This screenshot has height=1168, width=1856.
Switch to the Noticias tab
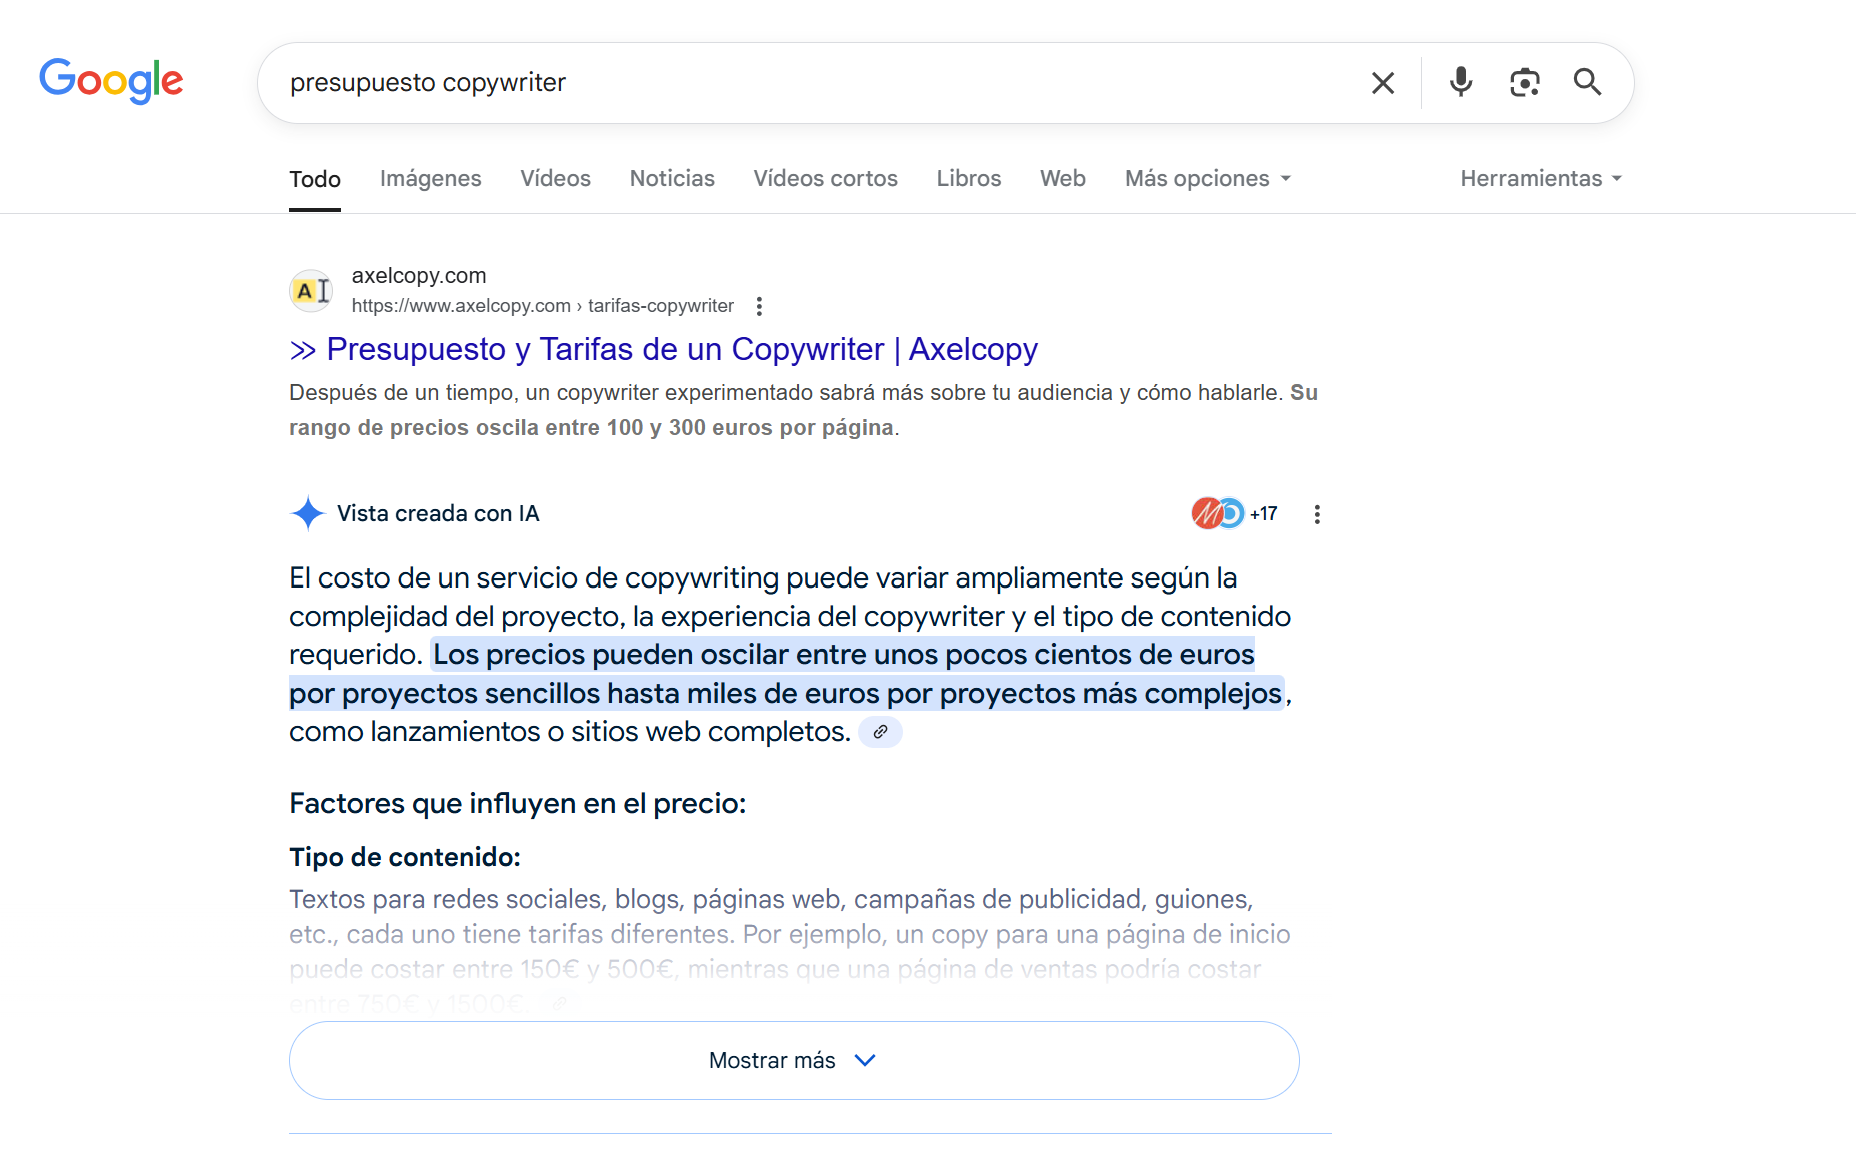[672, 179]
